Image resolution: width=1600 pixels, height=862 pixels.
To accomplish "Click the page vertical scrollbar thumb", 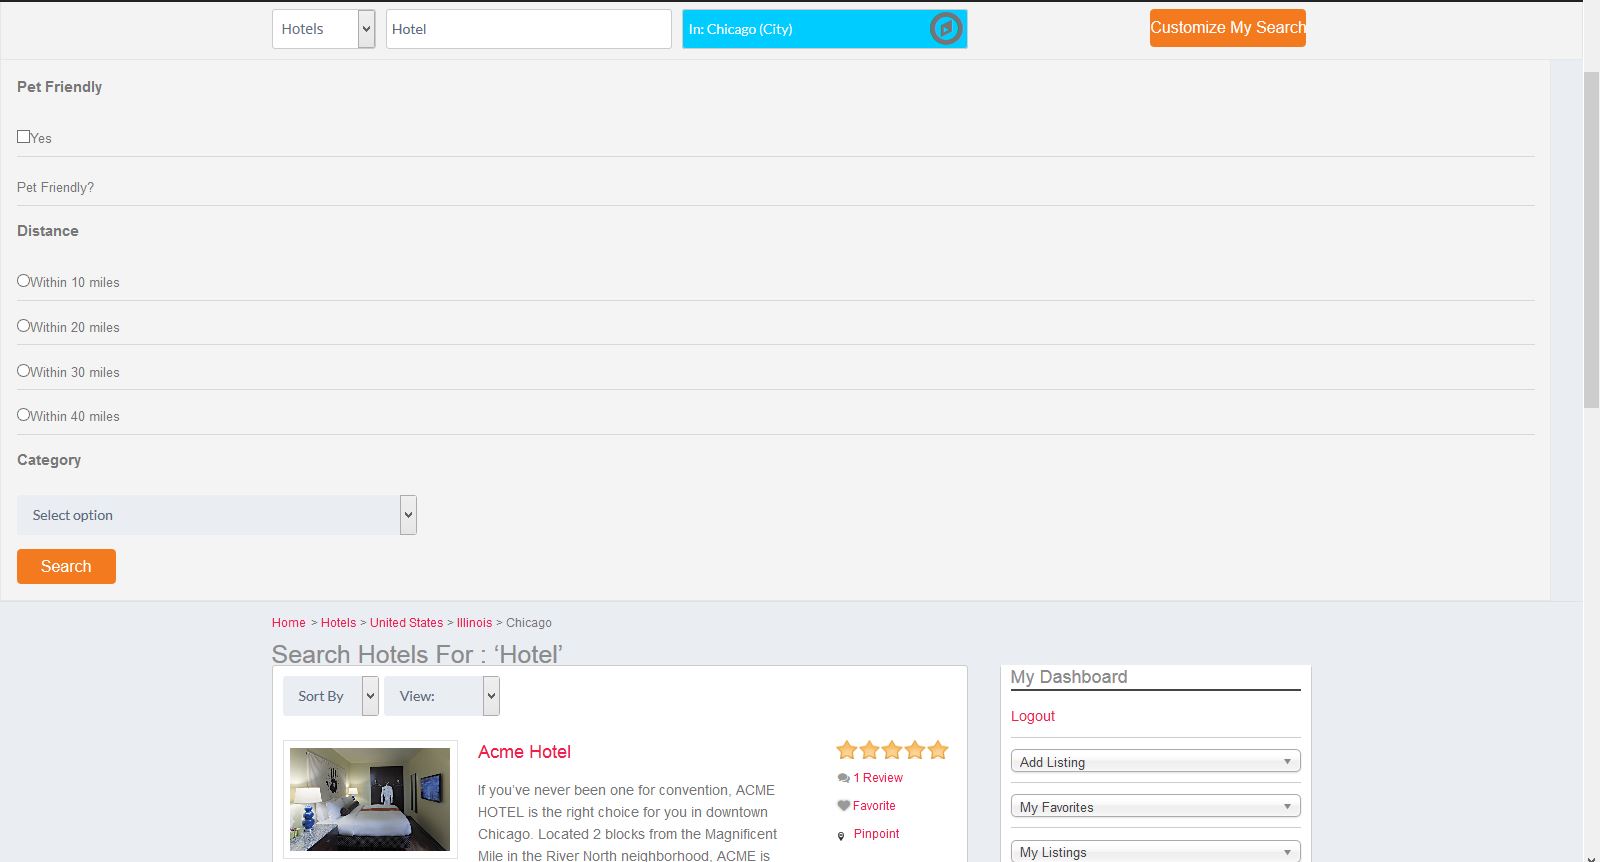I will (1591, 240).
